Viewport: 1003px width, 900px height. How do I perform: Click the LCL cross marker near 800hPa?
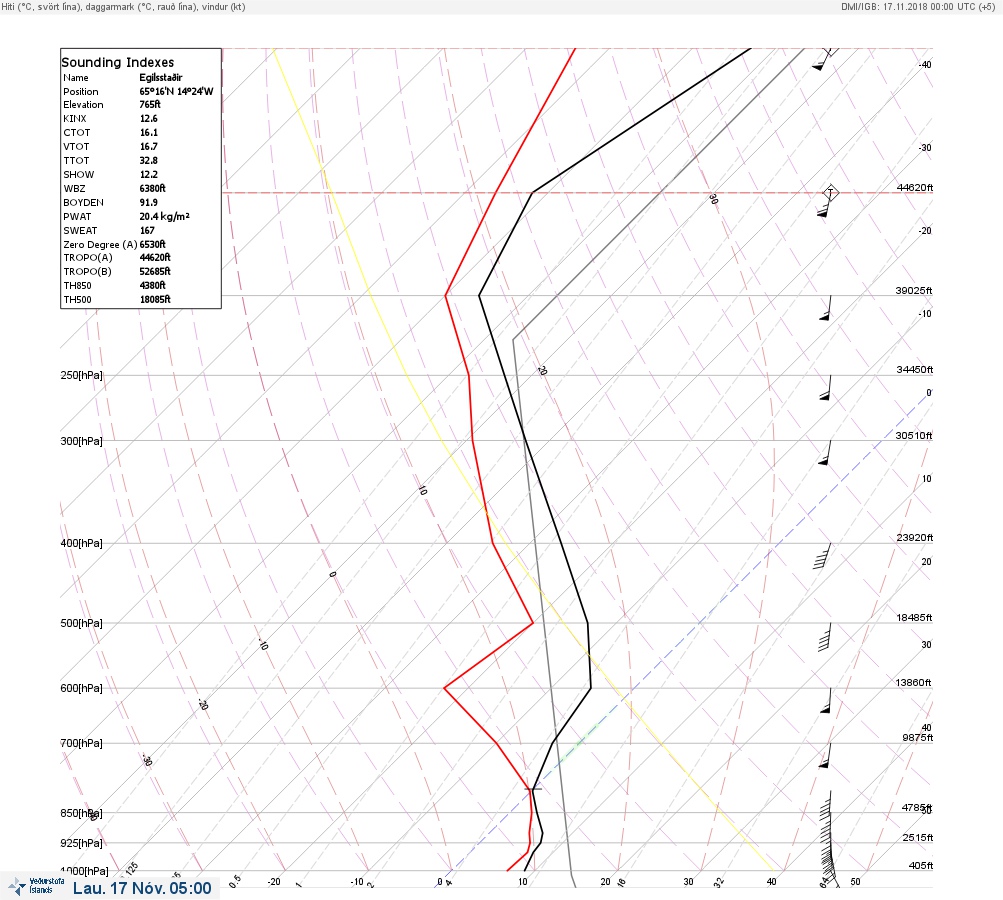pos(533,789)
